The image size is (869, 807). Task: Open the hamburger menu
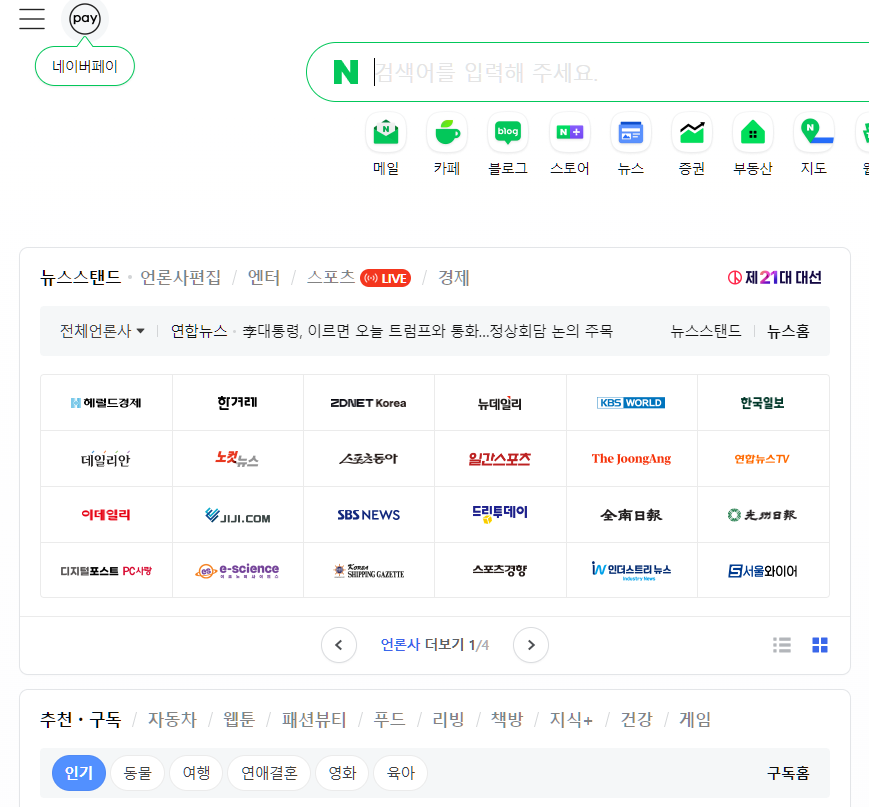(32, 19)
